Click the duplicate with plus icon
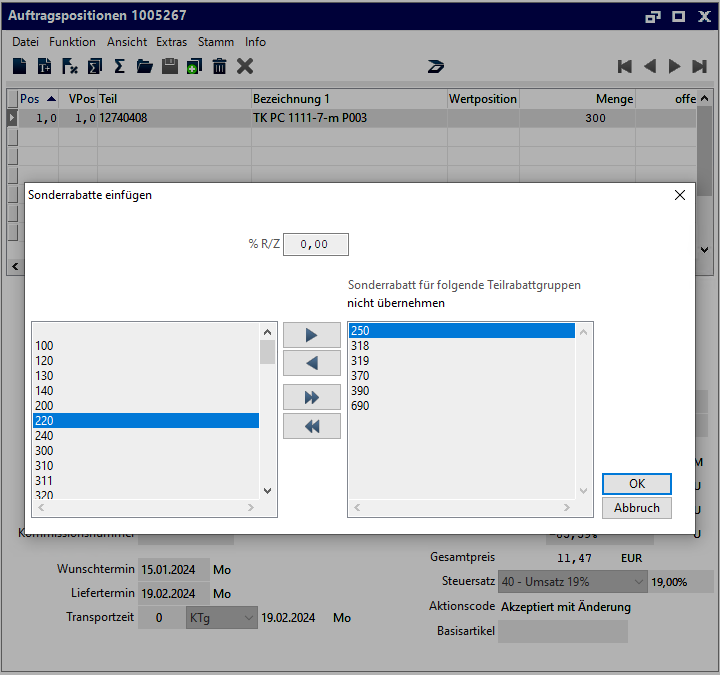The image size is (720, 675). 194,66
